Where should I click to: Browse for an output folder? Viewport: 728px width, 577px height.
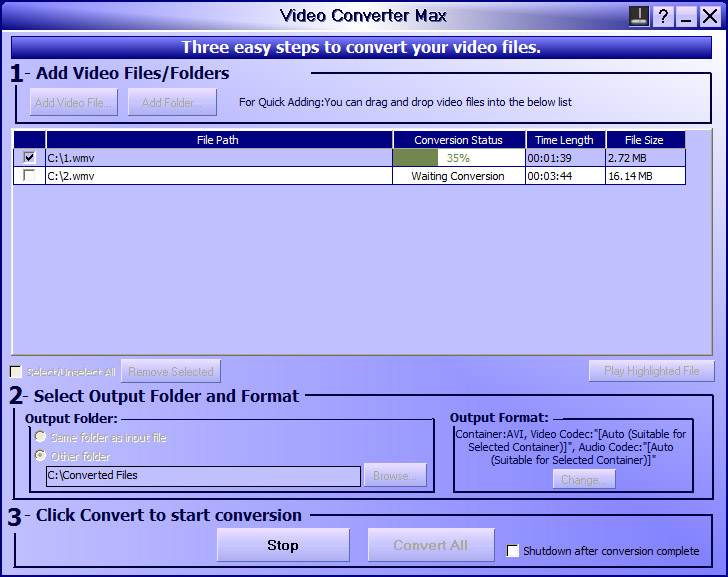(395, 476)
